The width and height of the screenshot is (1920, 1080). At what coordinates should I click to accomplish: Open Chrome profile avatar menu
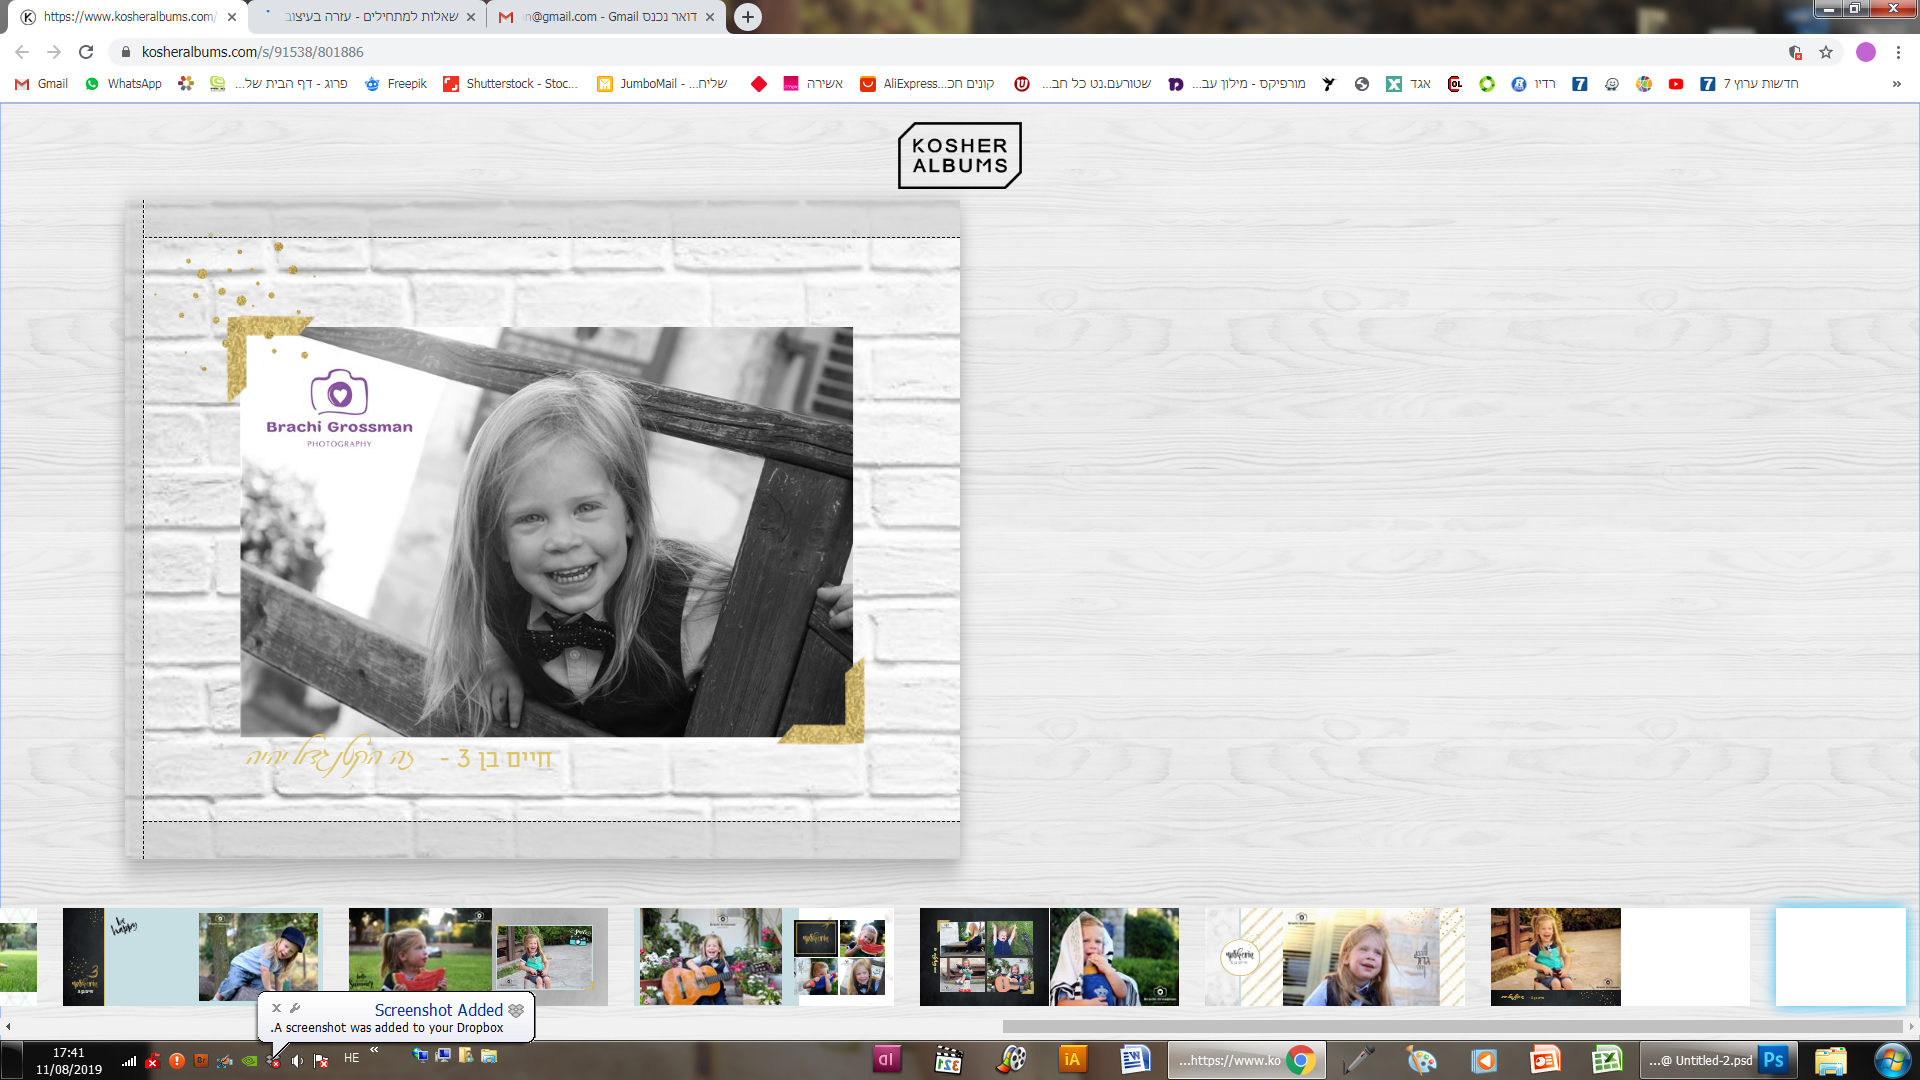1866,52
